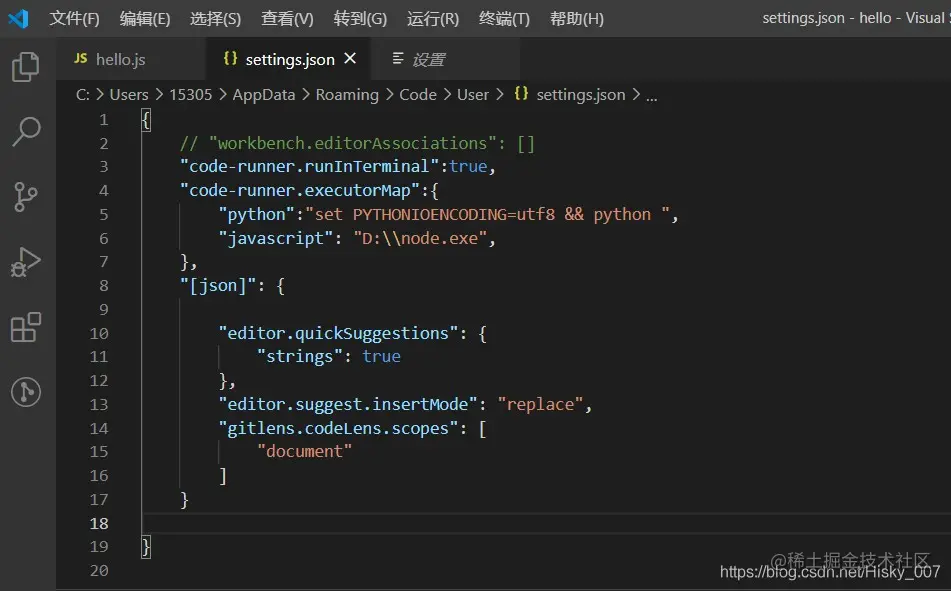Click the Roaming breadcrumb segment
Viewport: 951px width, 591px height.
347,95
